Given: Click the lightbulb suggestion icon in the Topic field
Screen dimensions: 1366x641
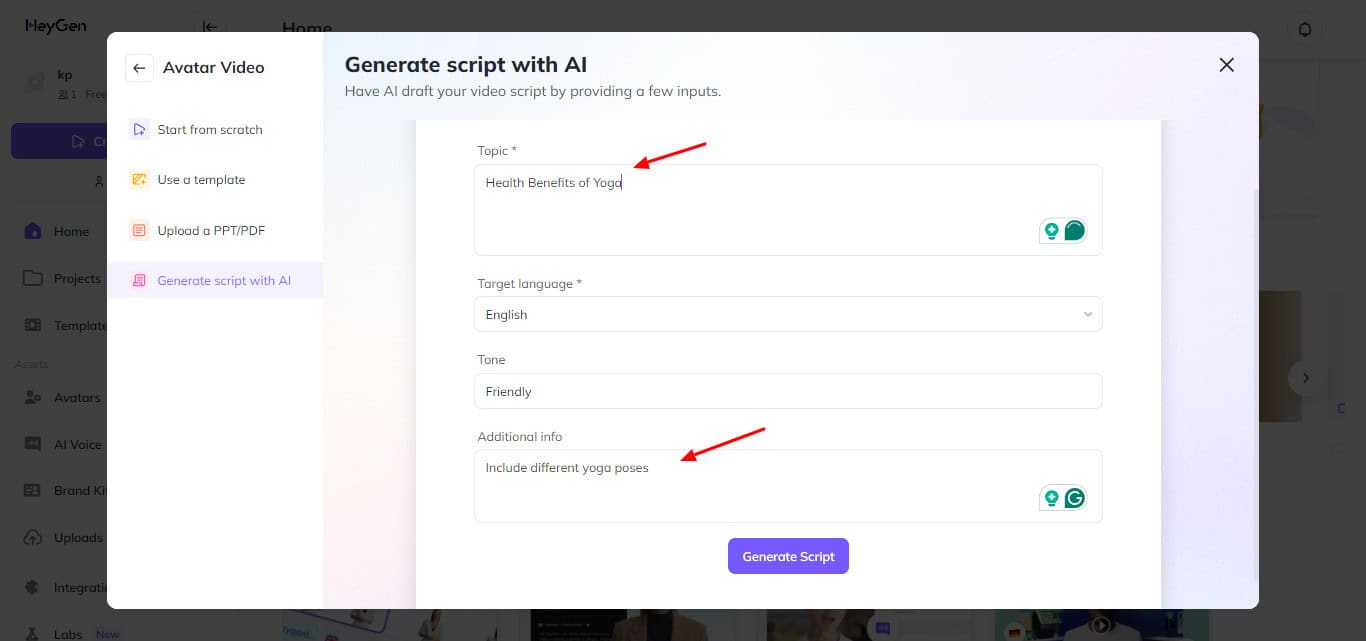Looking at the screenshot, I should (1051, 231).
